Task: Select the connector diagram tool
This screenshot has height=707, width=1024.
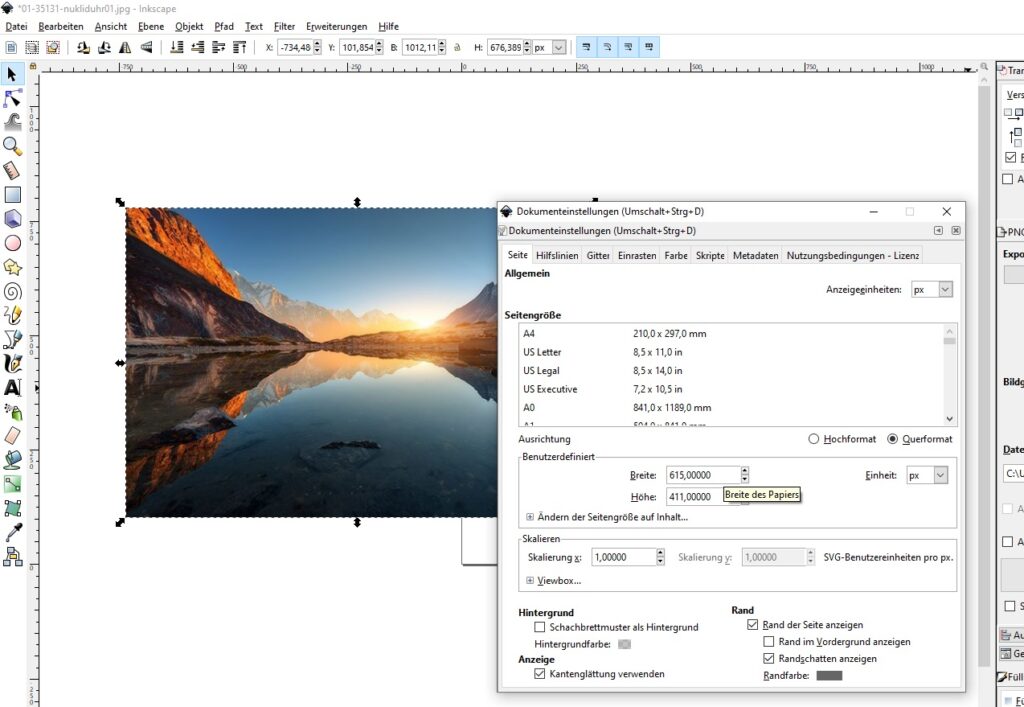Action: (12, 557)
